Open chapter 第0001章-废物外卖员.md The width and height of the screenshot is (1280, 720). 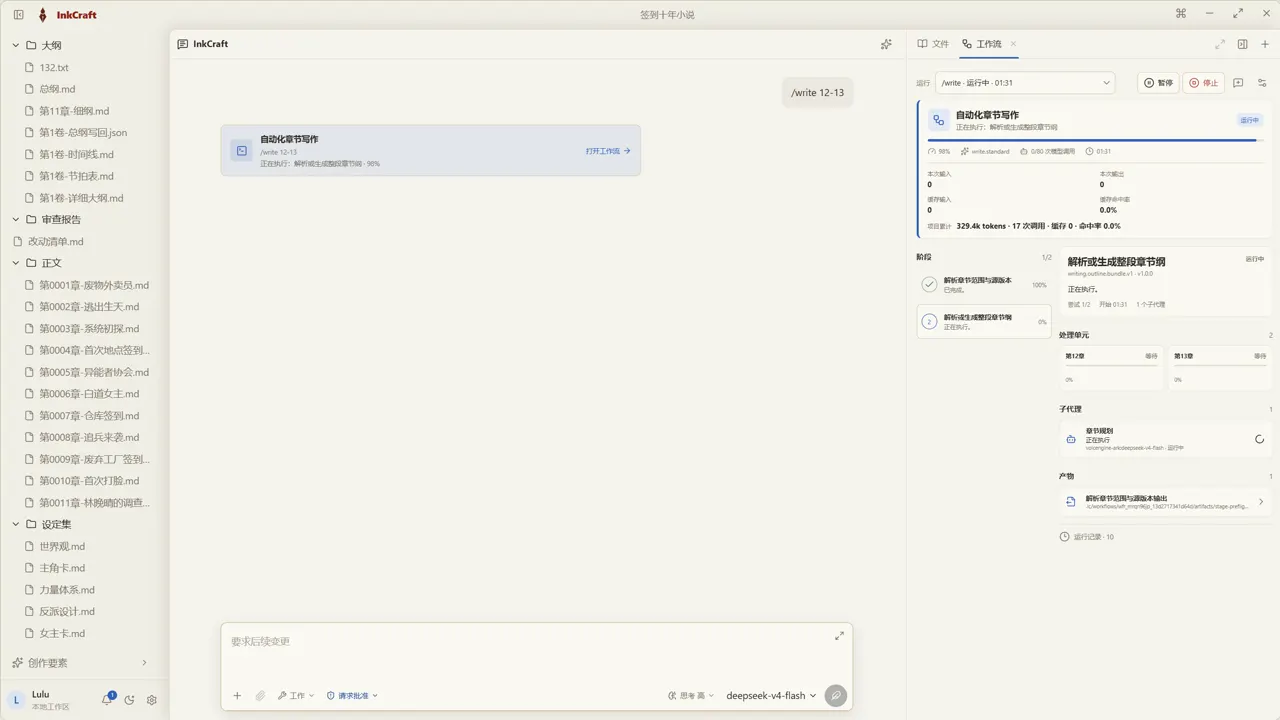pos(94,285)
